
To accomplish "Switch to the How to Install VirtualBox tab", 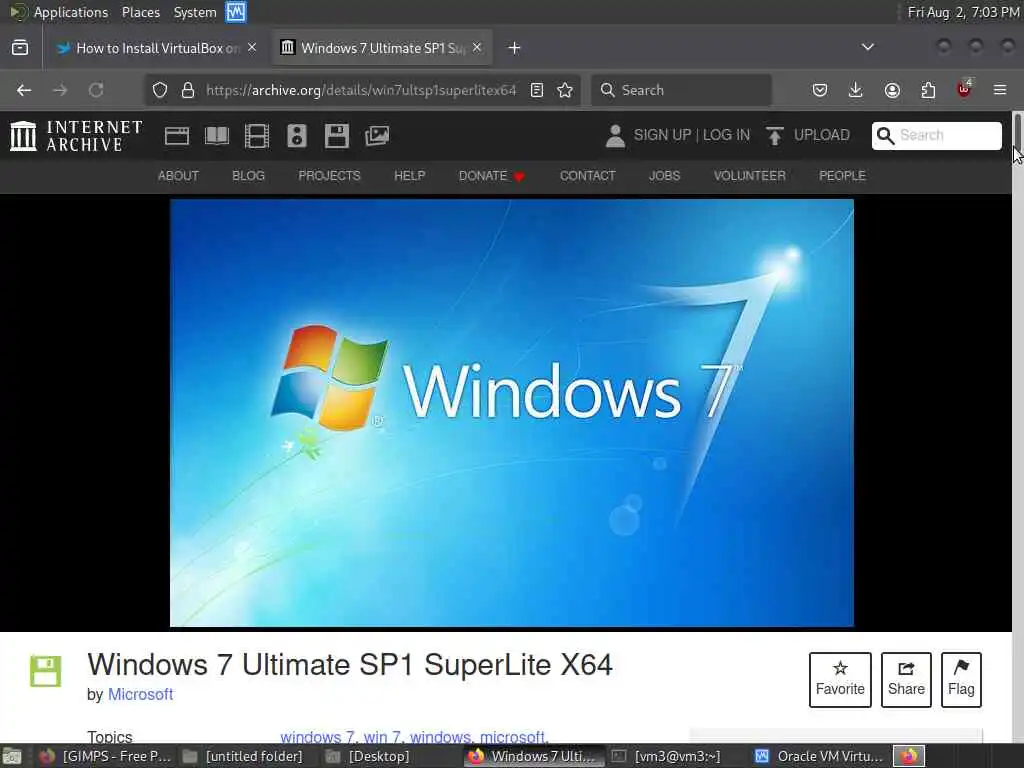I will click(157, 48).
